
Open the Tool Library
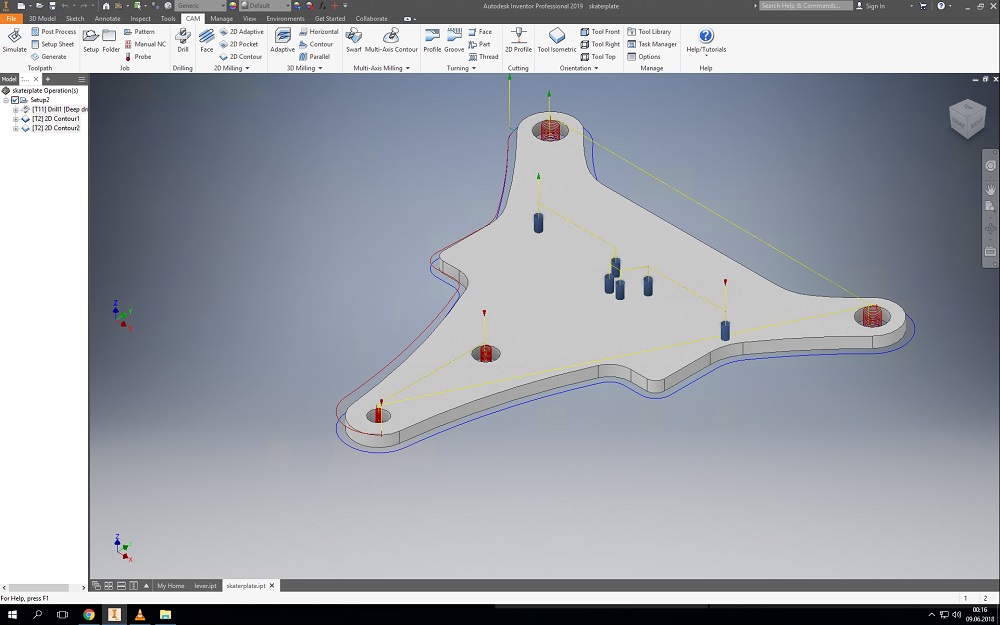tap(649, 32)
